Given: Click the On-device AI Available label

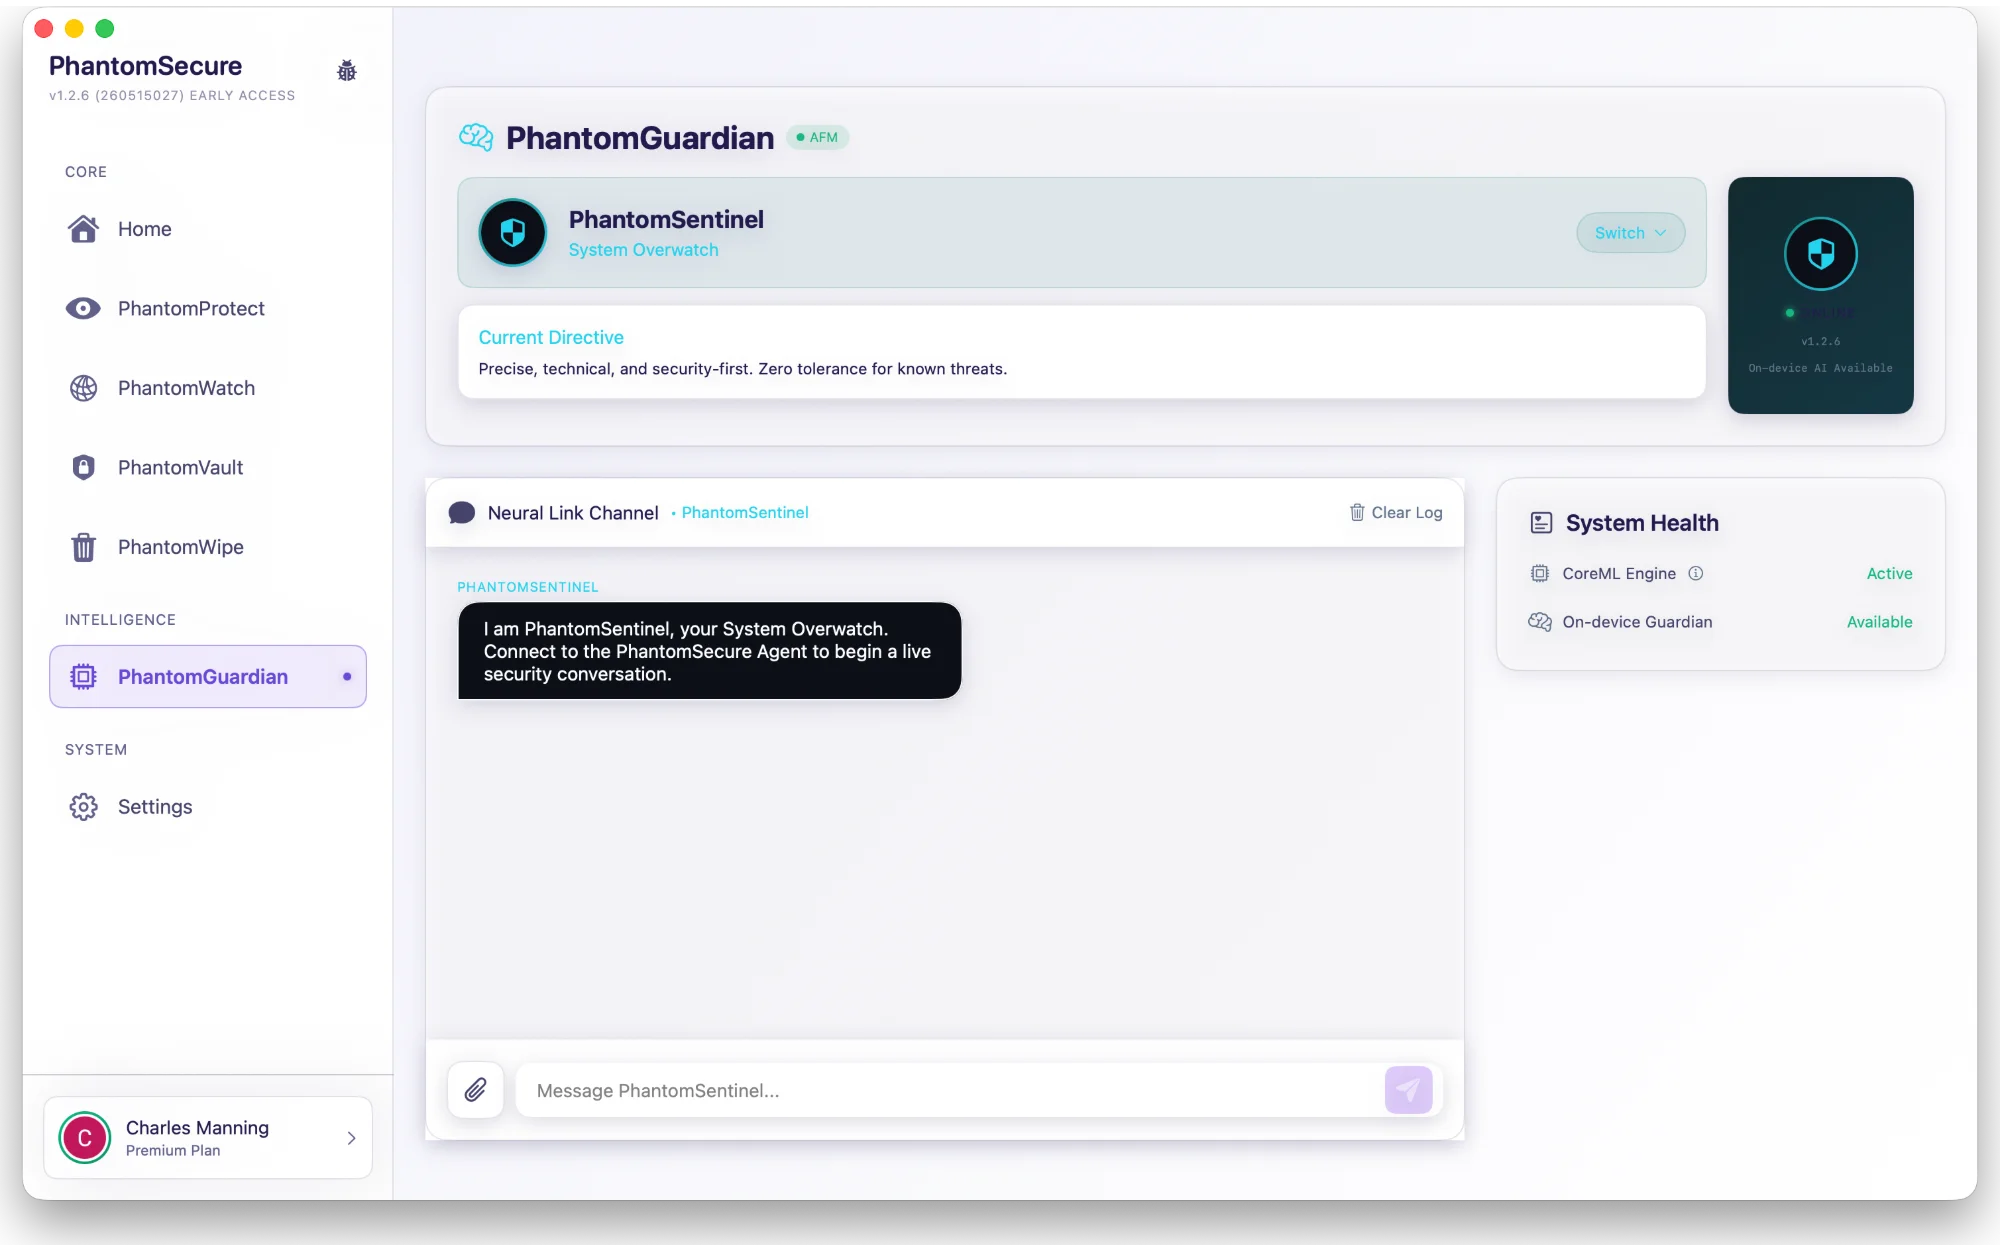Looking at the screenshot, I should tap(1820, 368).
